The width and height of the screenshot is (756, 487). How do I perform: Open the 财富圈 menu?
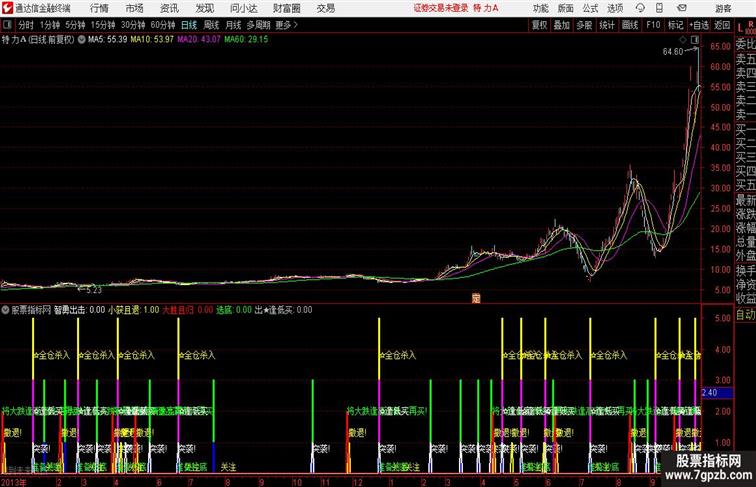(286, 8)
